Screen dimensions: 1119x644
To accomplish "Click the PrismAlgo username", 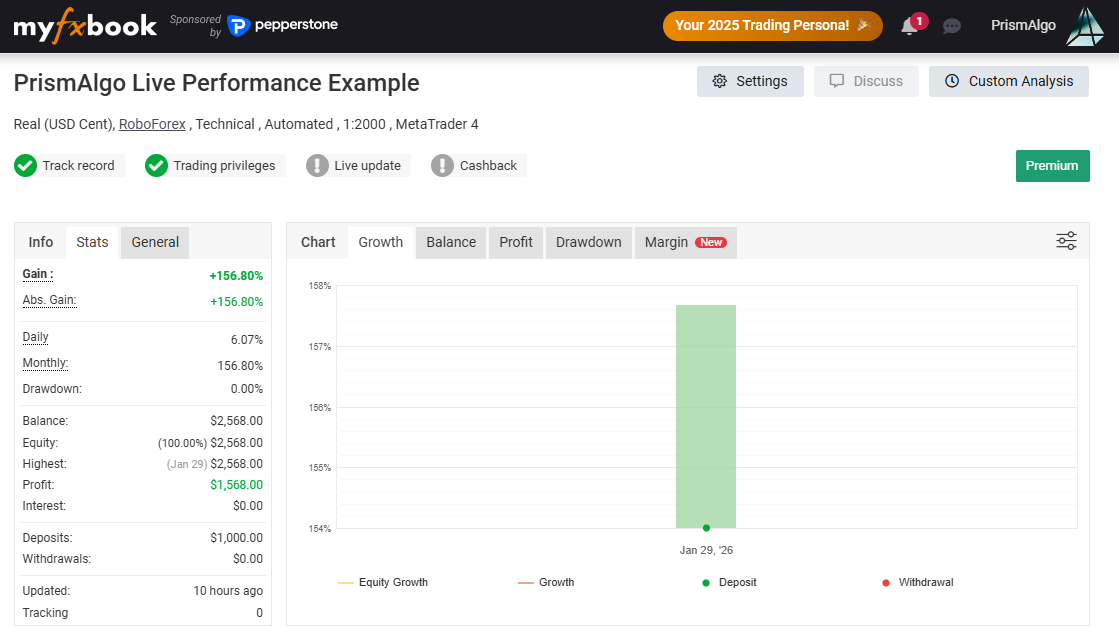I will click(x=1023, y=26).
